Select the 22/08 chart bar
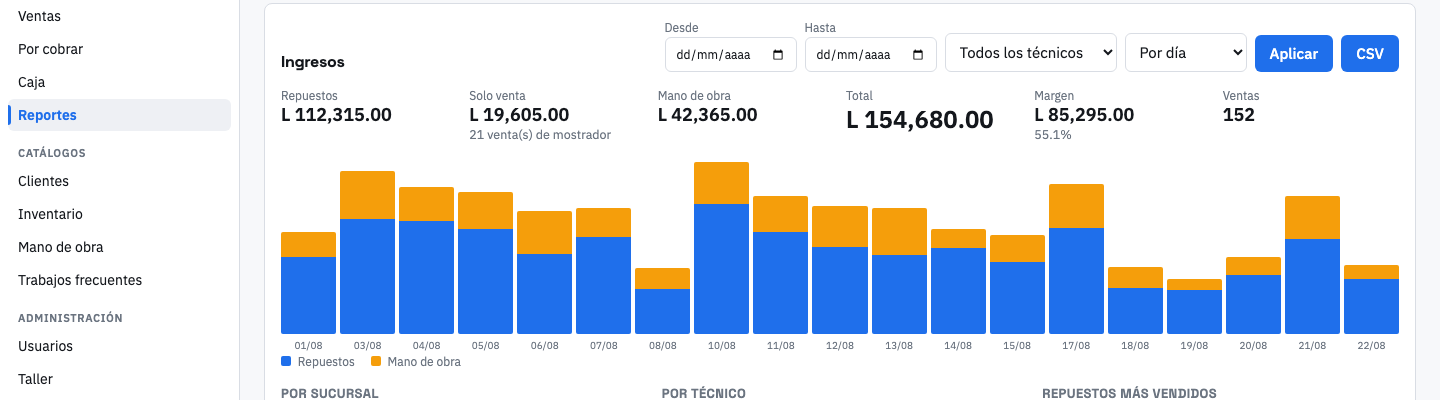Viewport: 1440px width, 400px height. click(1371, 299)
